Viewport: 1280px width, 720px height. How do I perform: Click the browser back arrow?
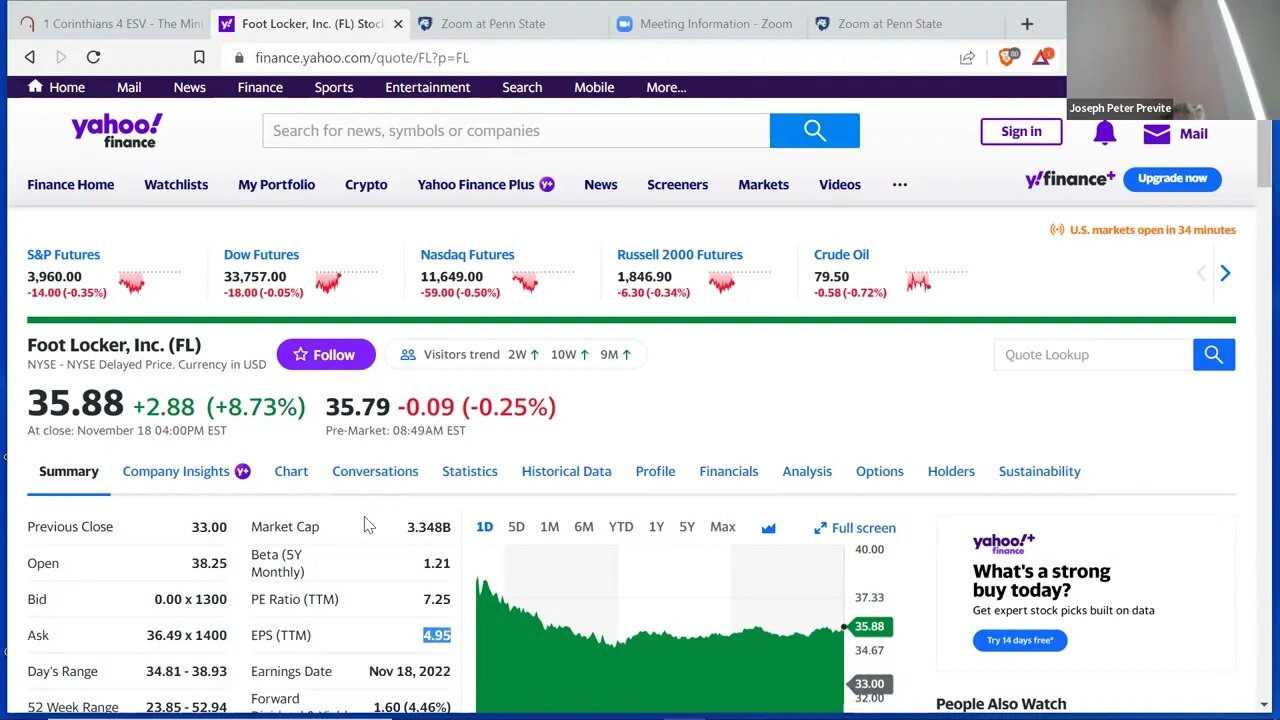pos(30,57)
